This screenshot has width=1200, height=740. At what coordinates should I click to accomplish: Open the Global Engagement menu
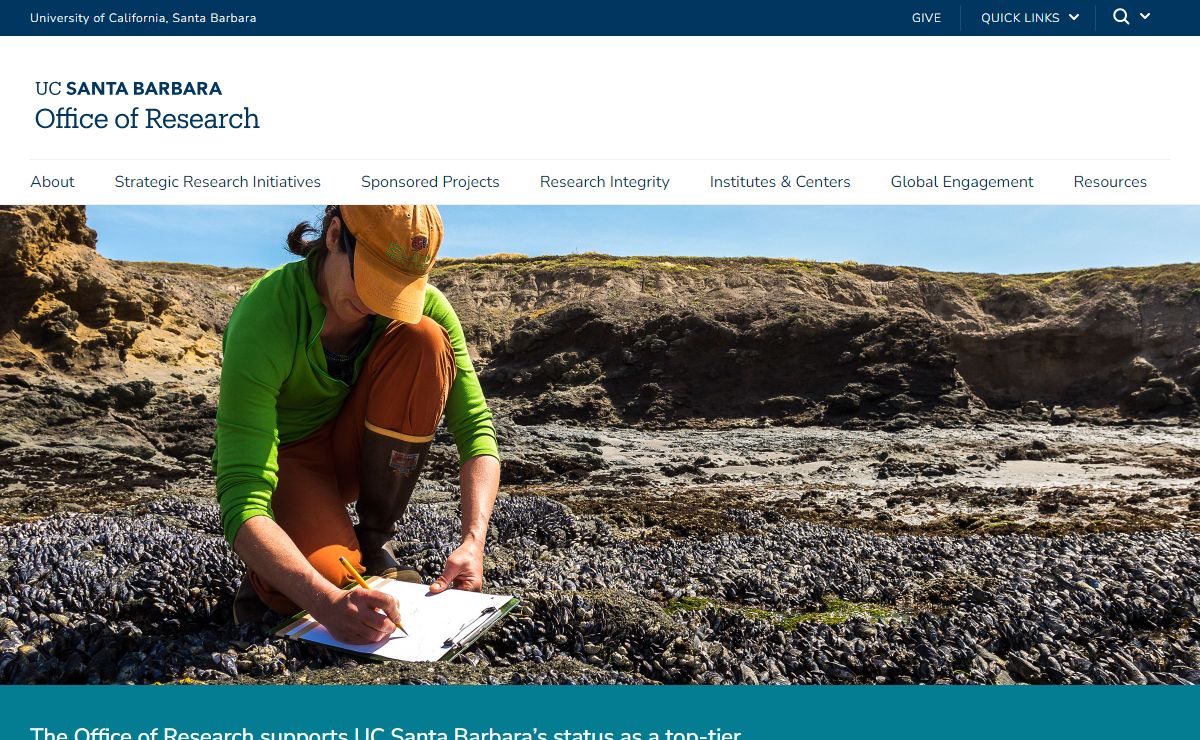click(962, 182)
